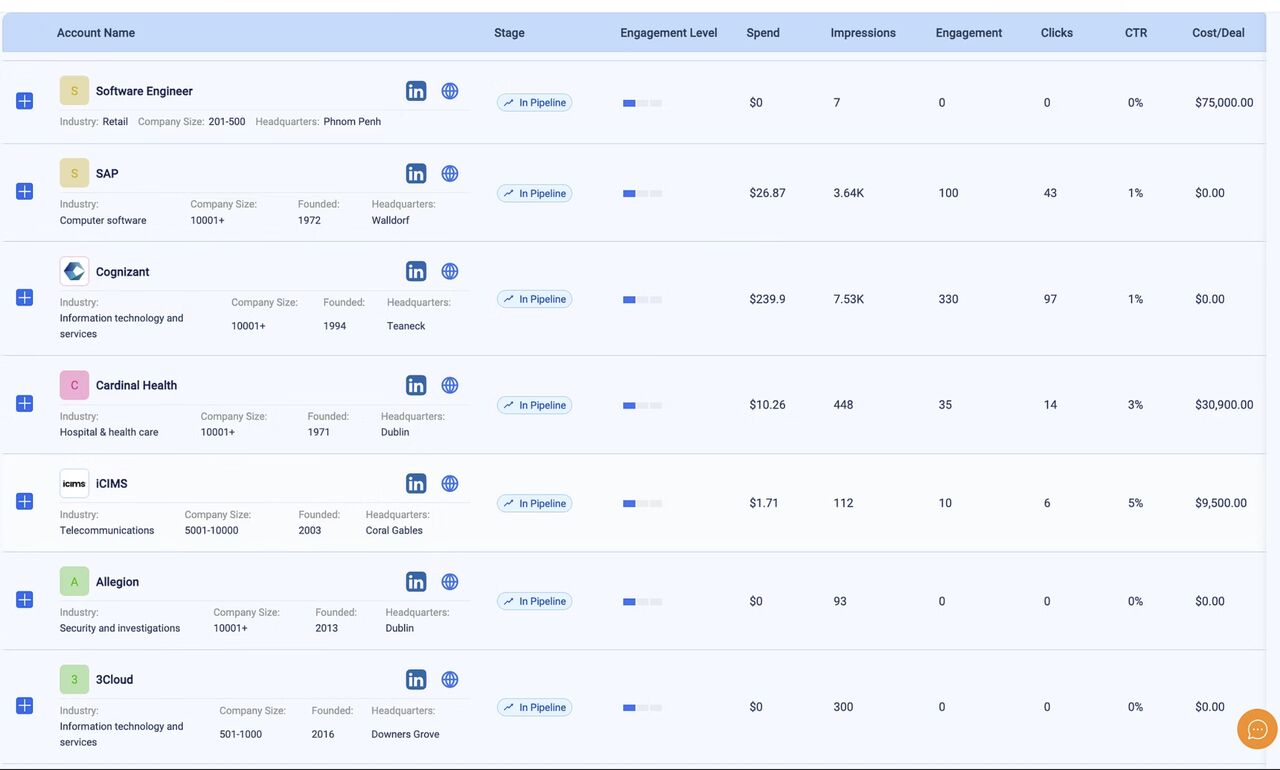This screenshot has width=1280, height=770.
Task: Expand the 3Cloud account row
Action: tap(25, 705)
